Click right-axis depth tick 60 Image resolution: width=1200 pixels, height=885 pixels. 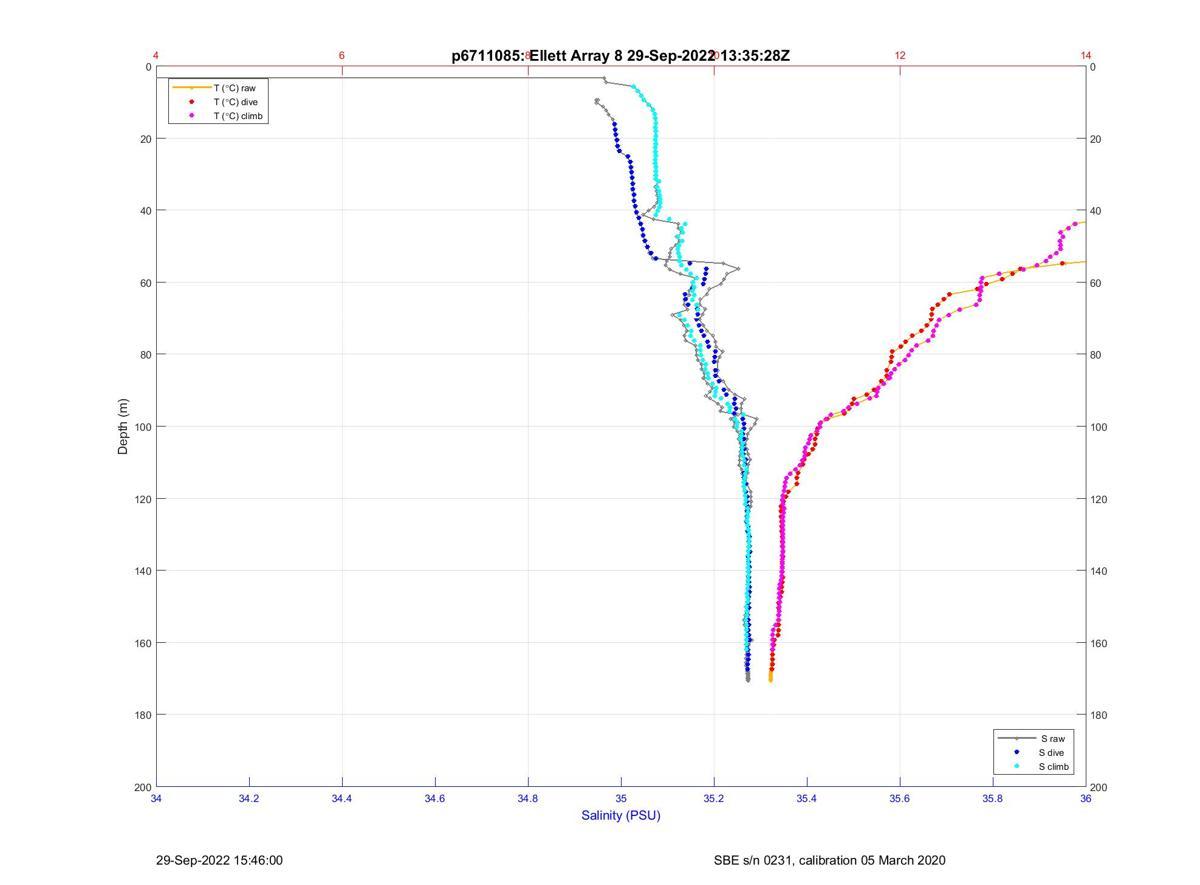pos(1096,283)
